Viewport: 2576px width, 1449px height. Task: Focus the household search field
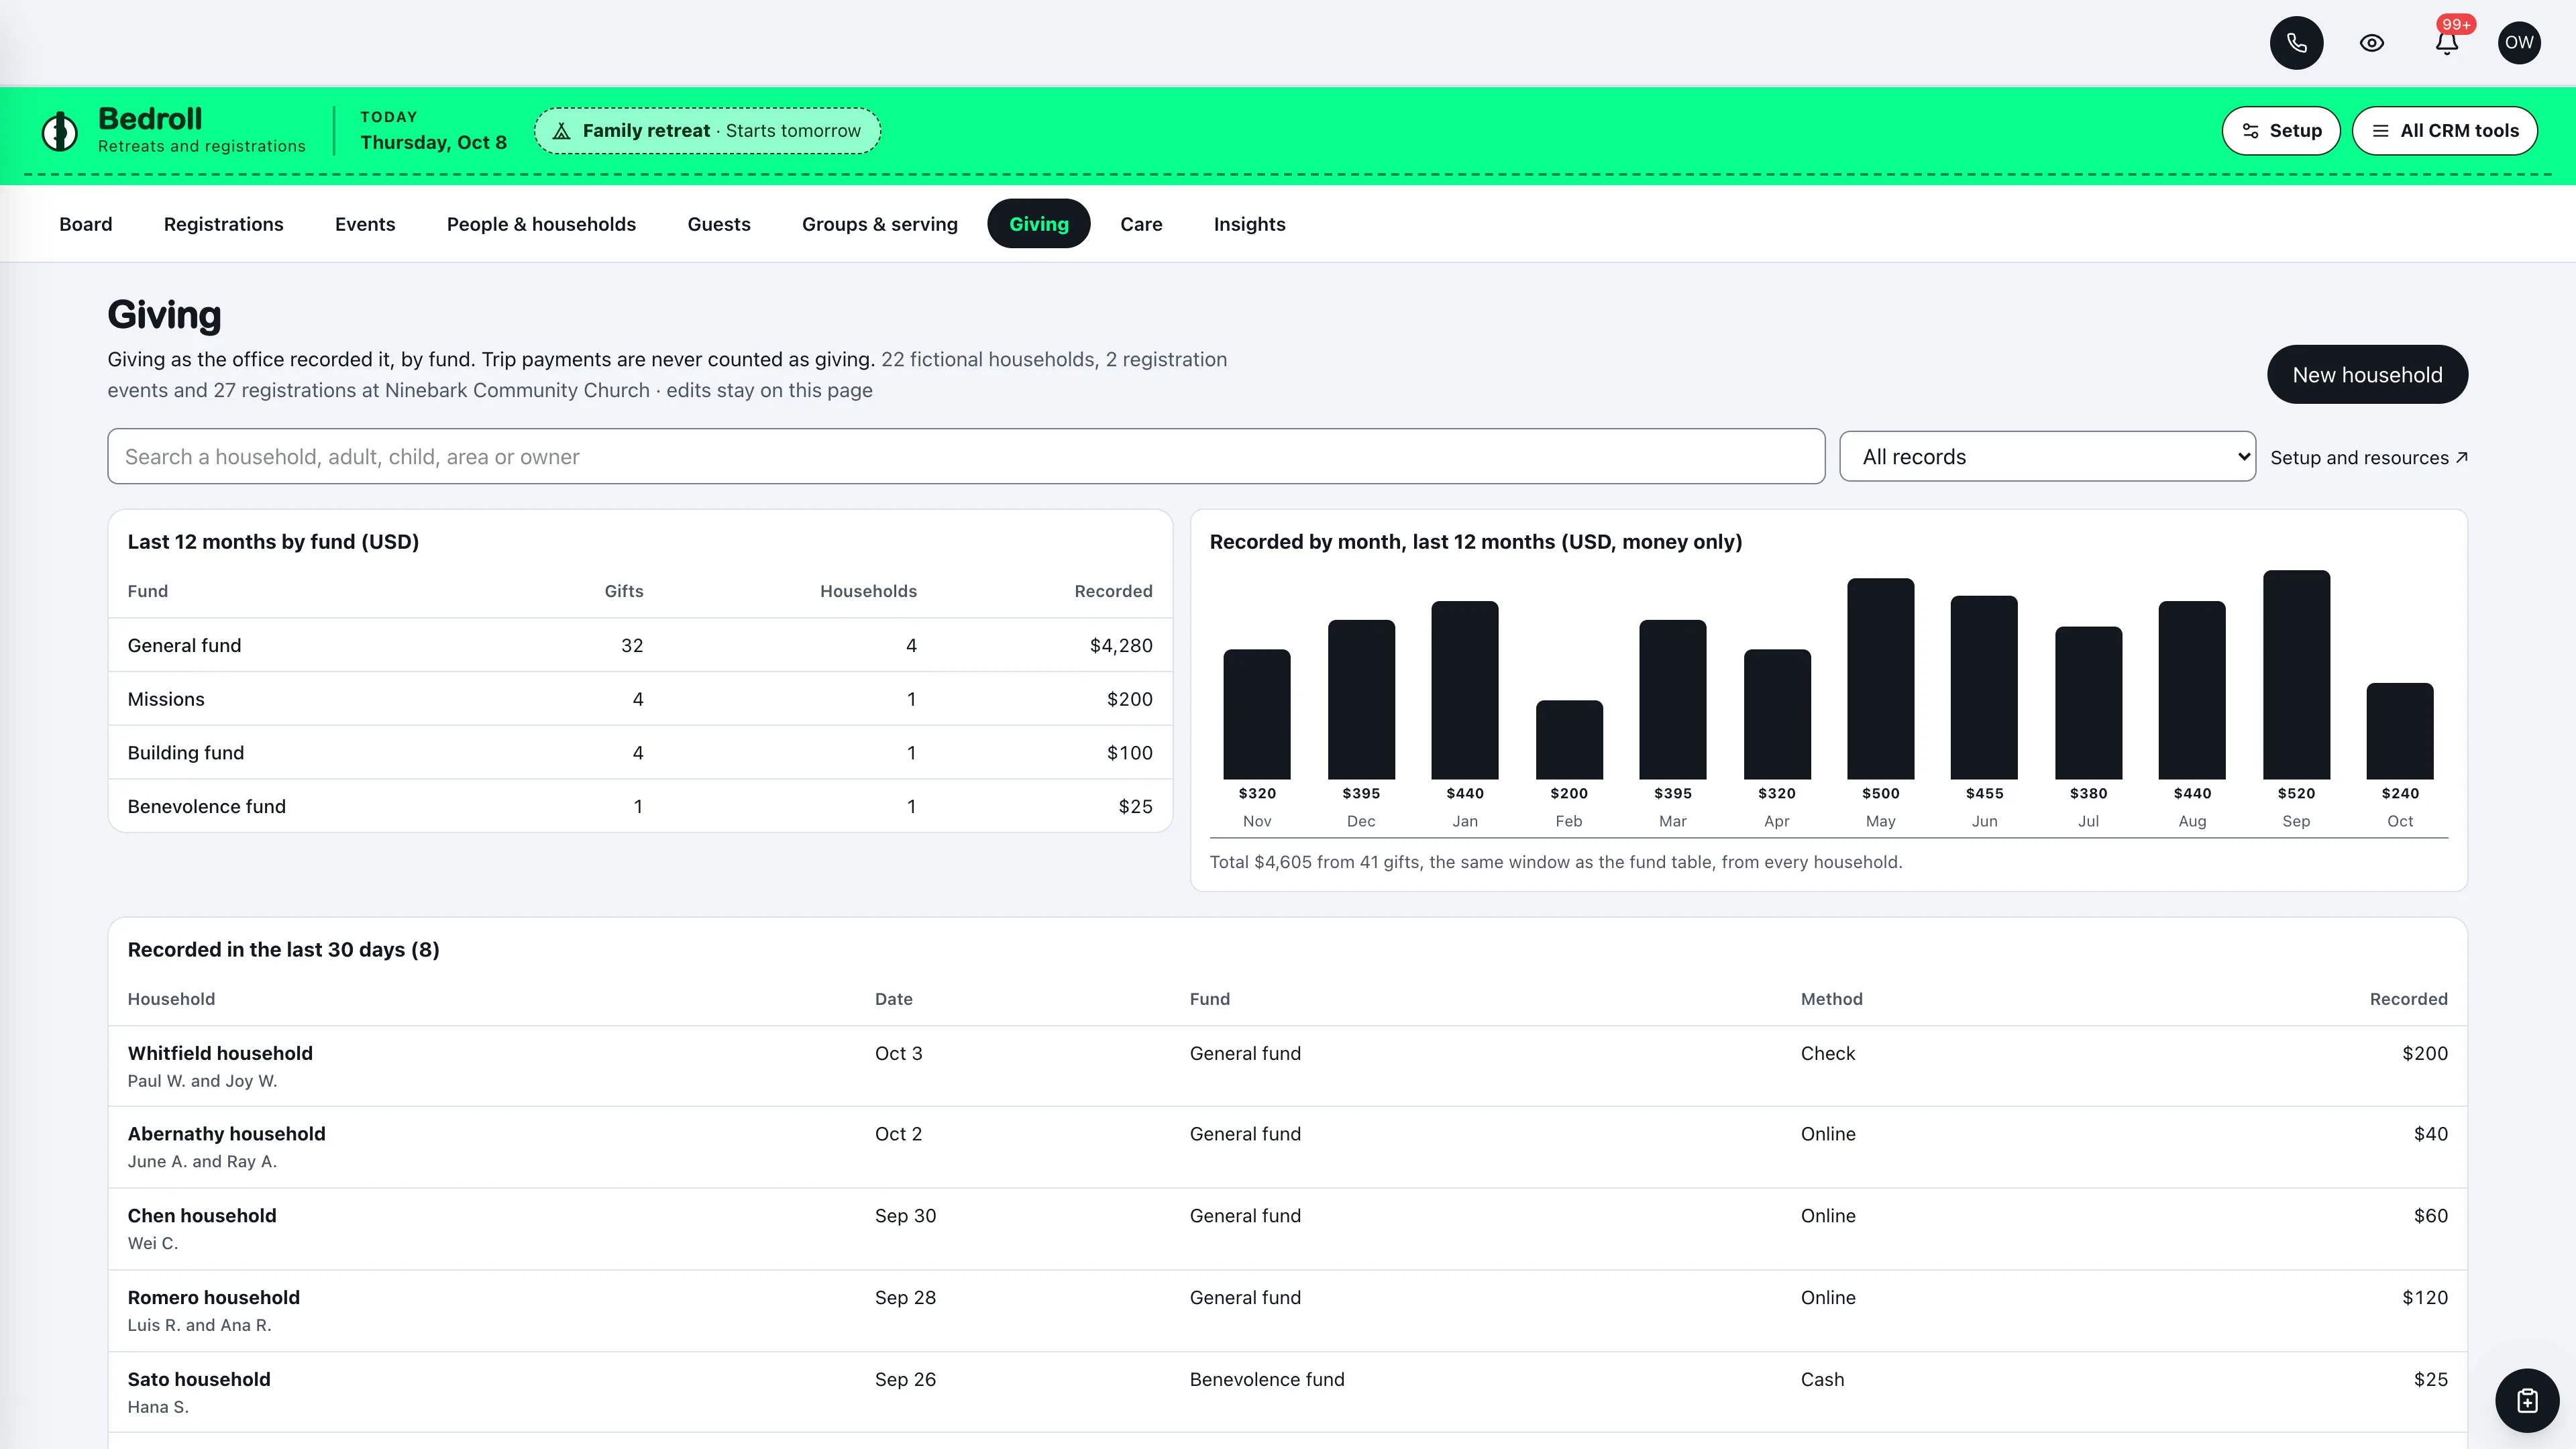click(966, 457)
